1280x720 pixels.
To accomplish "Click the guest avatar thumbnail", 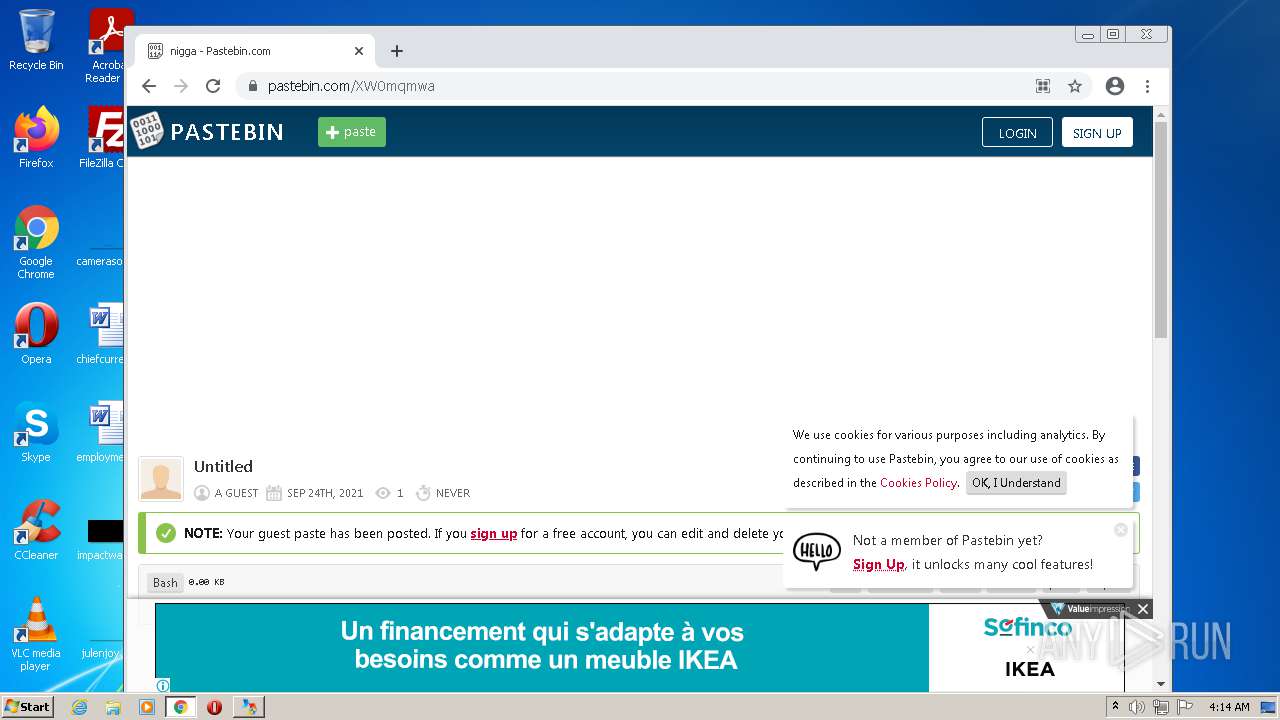I will [161, 478].
